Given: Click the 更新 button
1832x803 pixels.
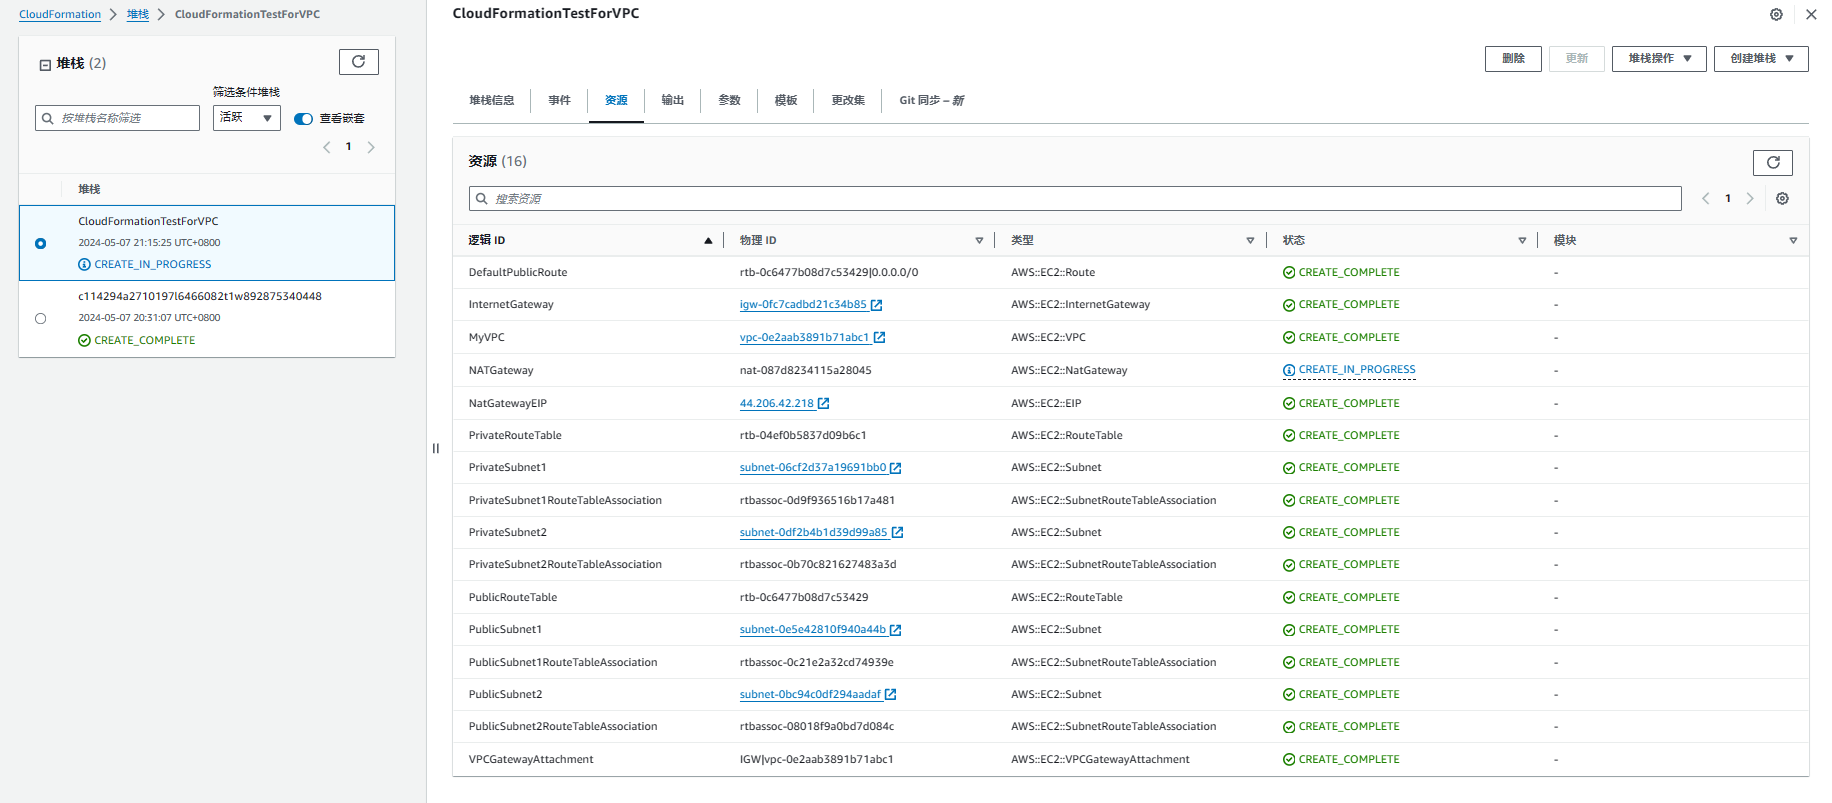Looking at the screenshot, I should coord(1577,59).
